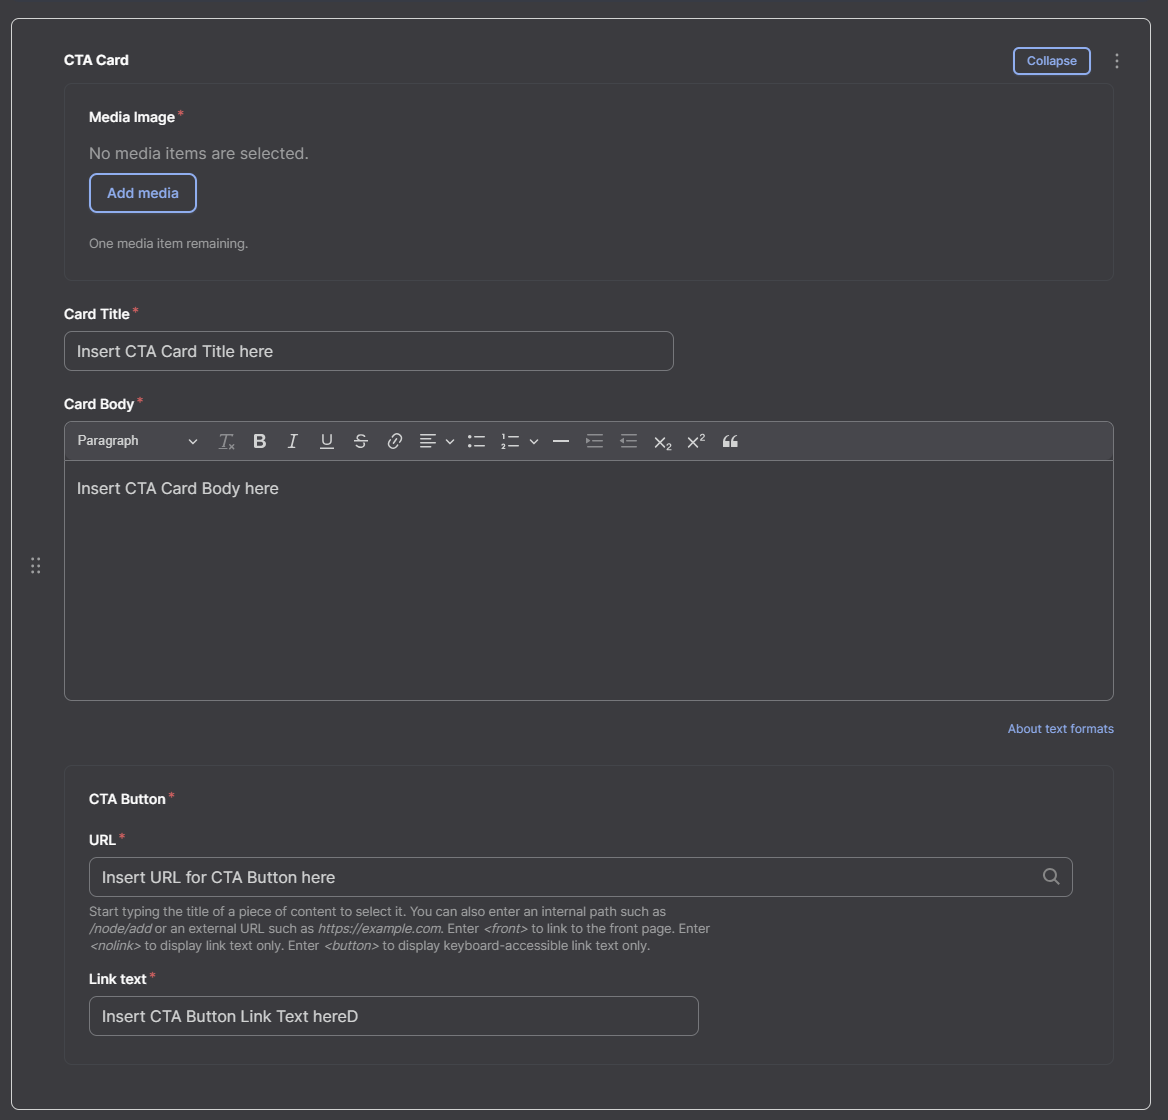The image size is (1168, 1120).
Task: Apply strikethrough formatting
Action: 361,442
